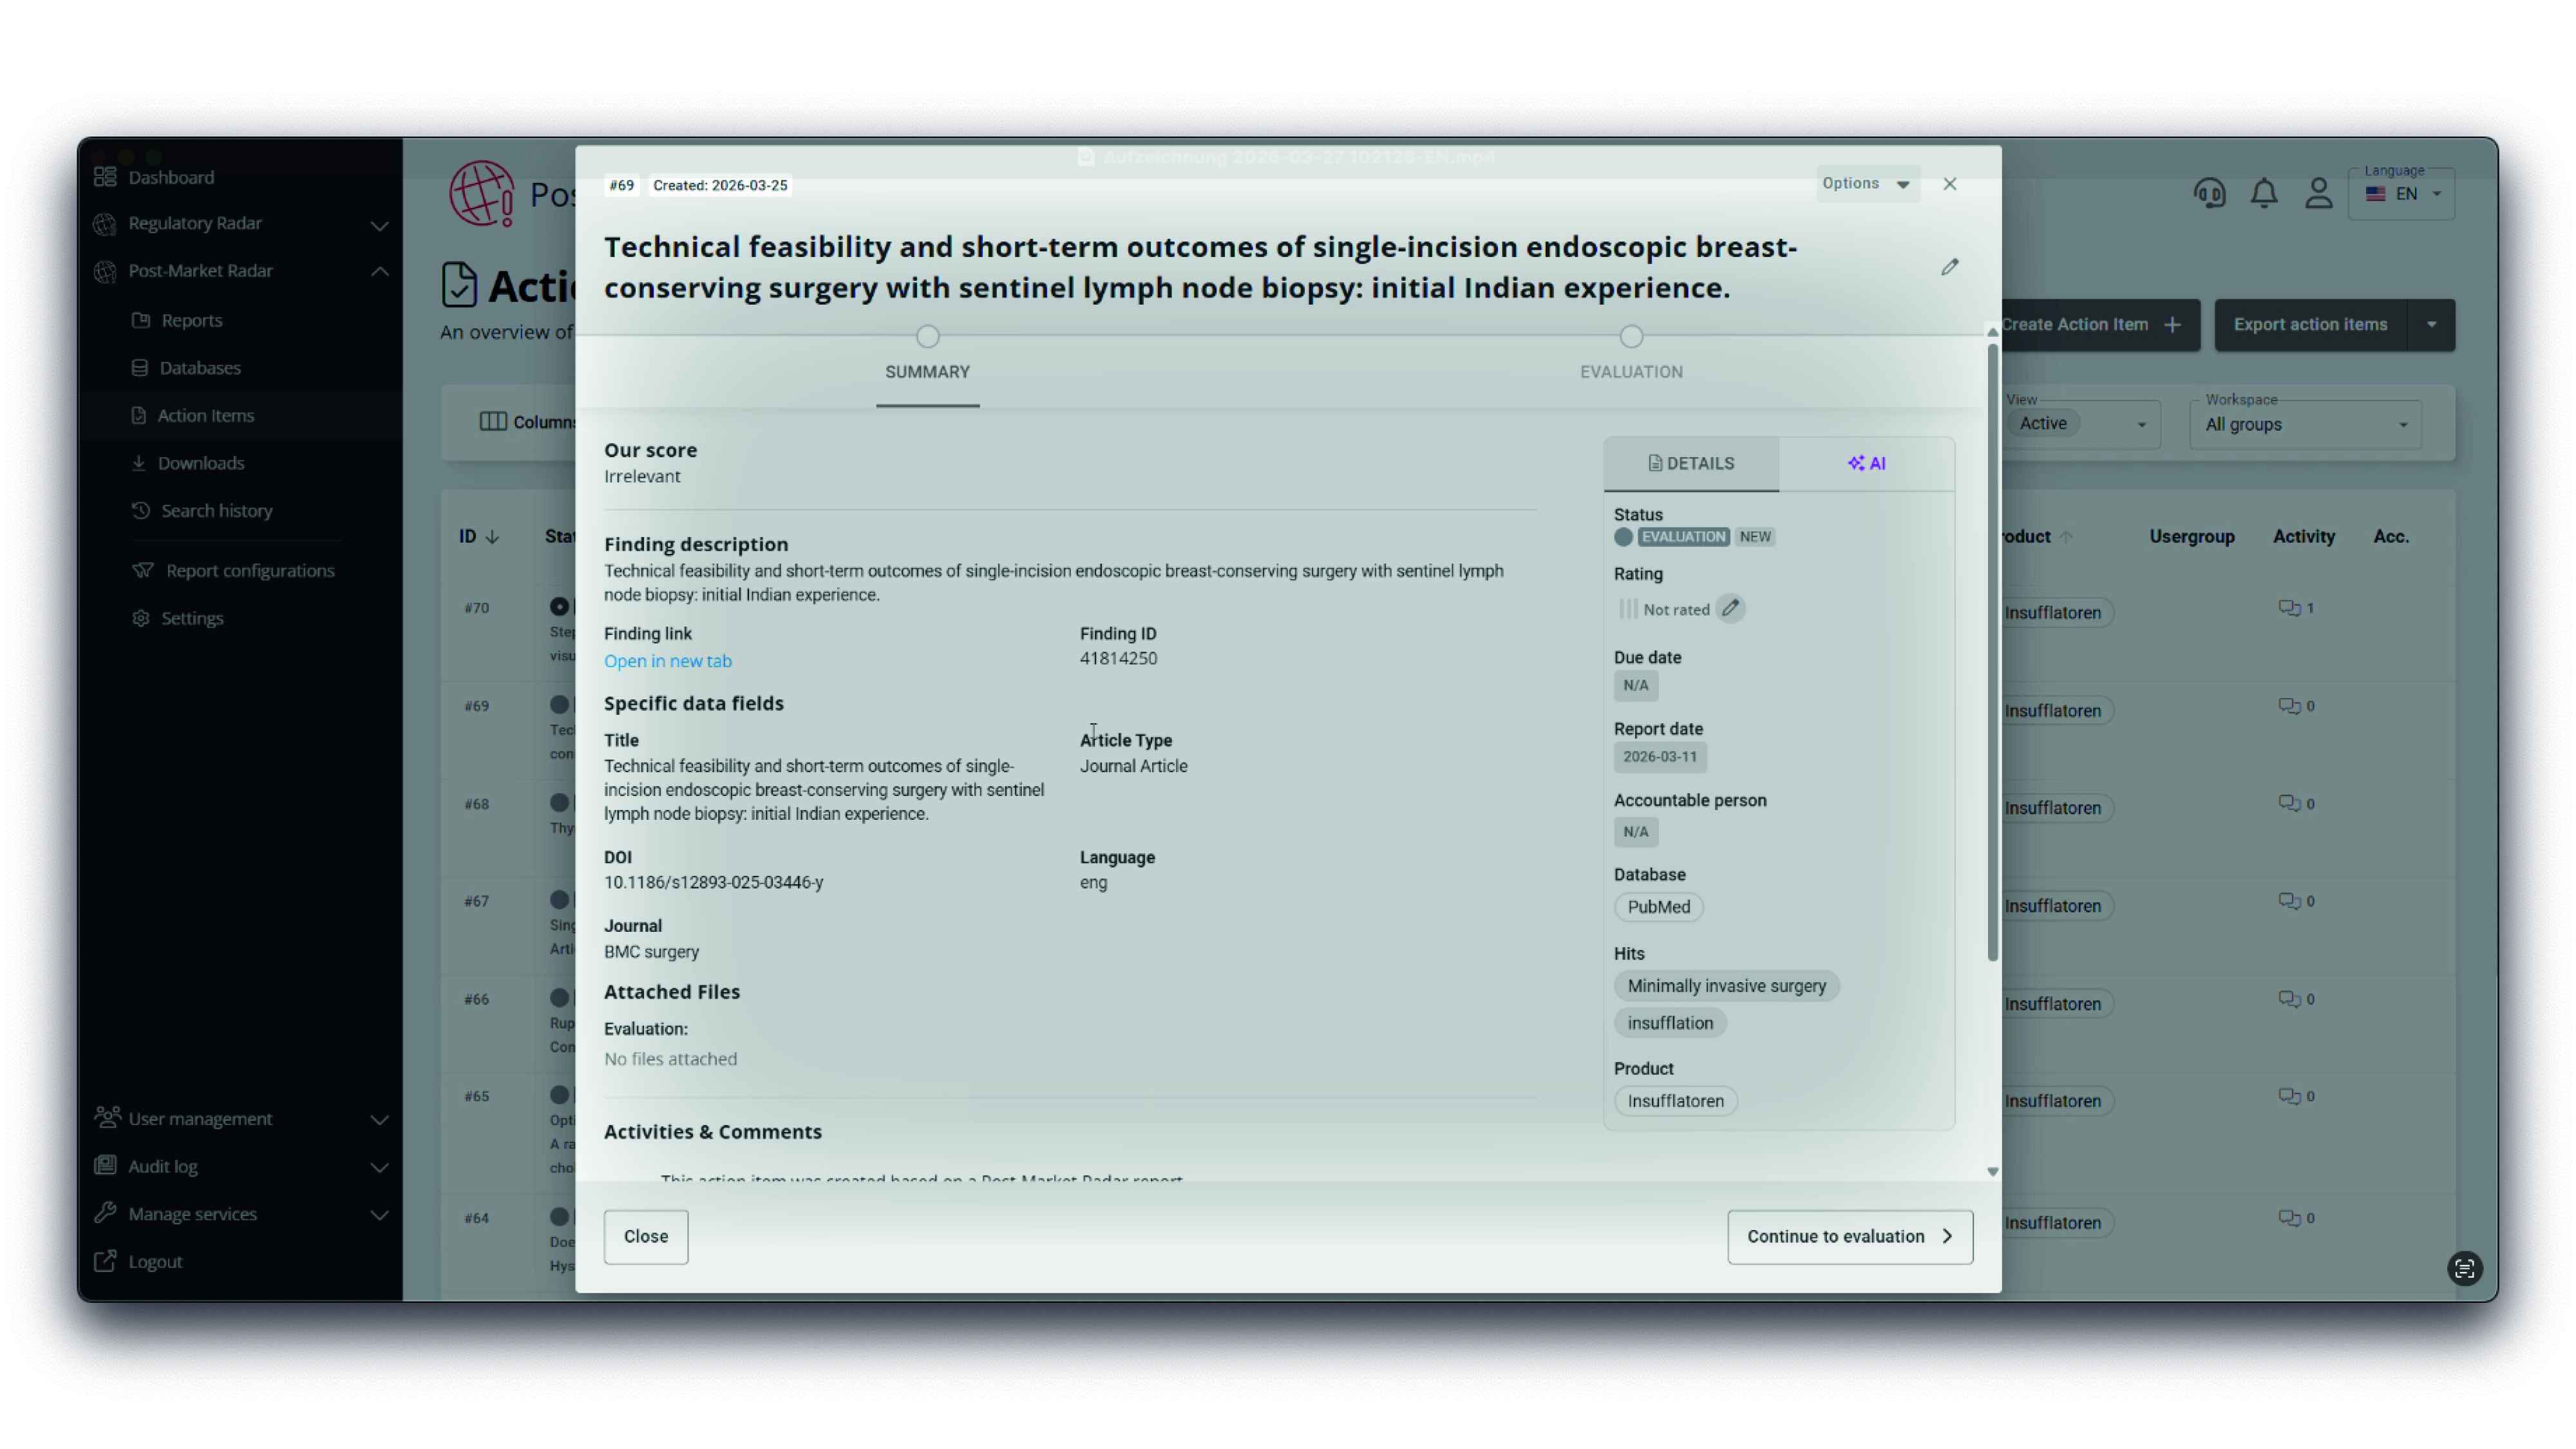Click the Minimally invasive surgery hit tag
The width and height of the screenshot is (2576, 1449).
point(1726,986)
